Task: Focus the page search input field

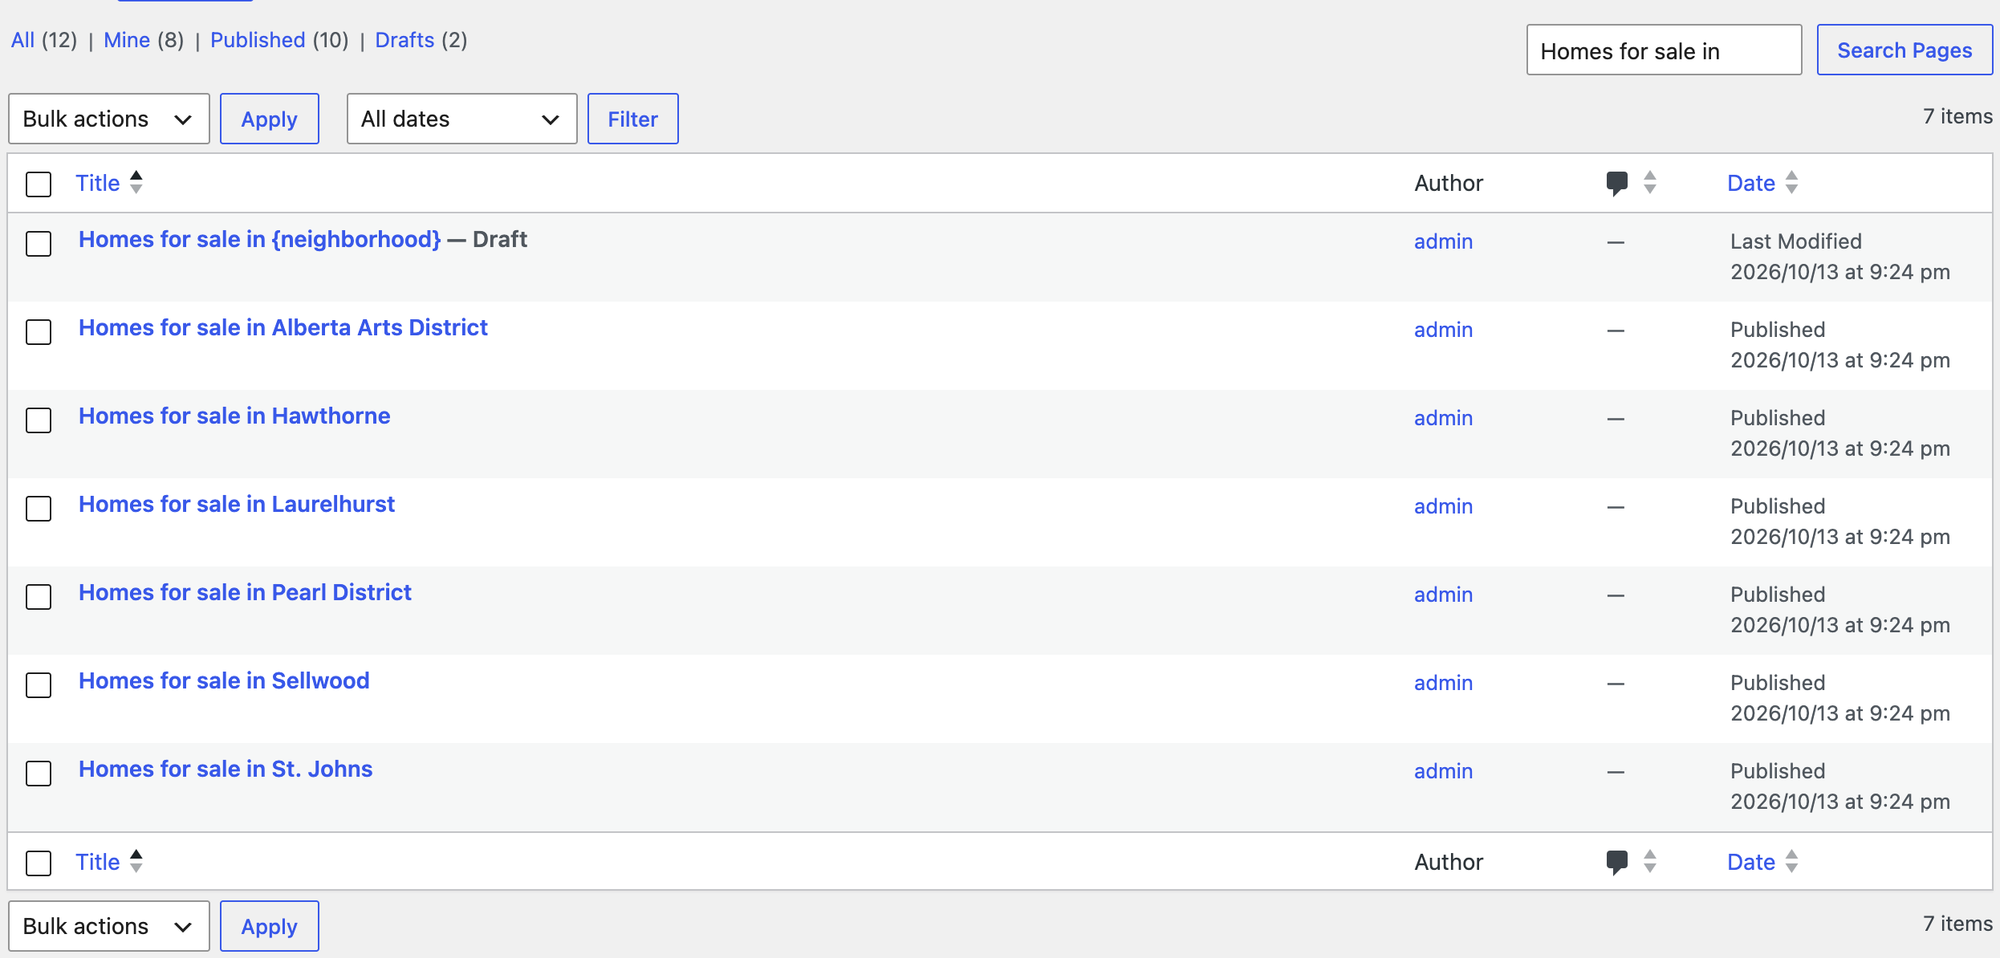Action: [x=1664, y=50]
